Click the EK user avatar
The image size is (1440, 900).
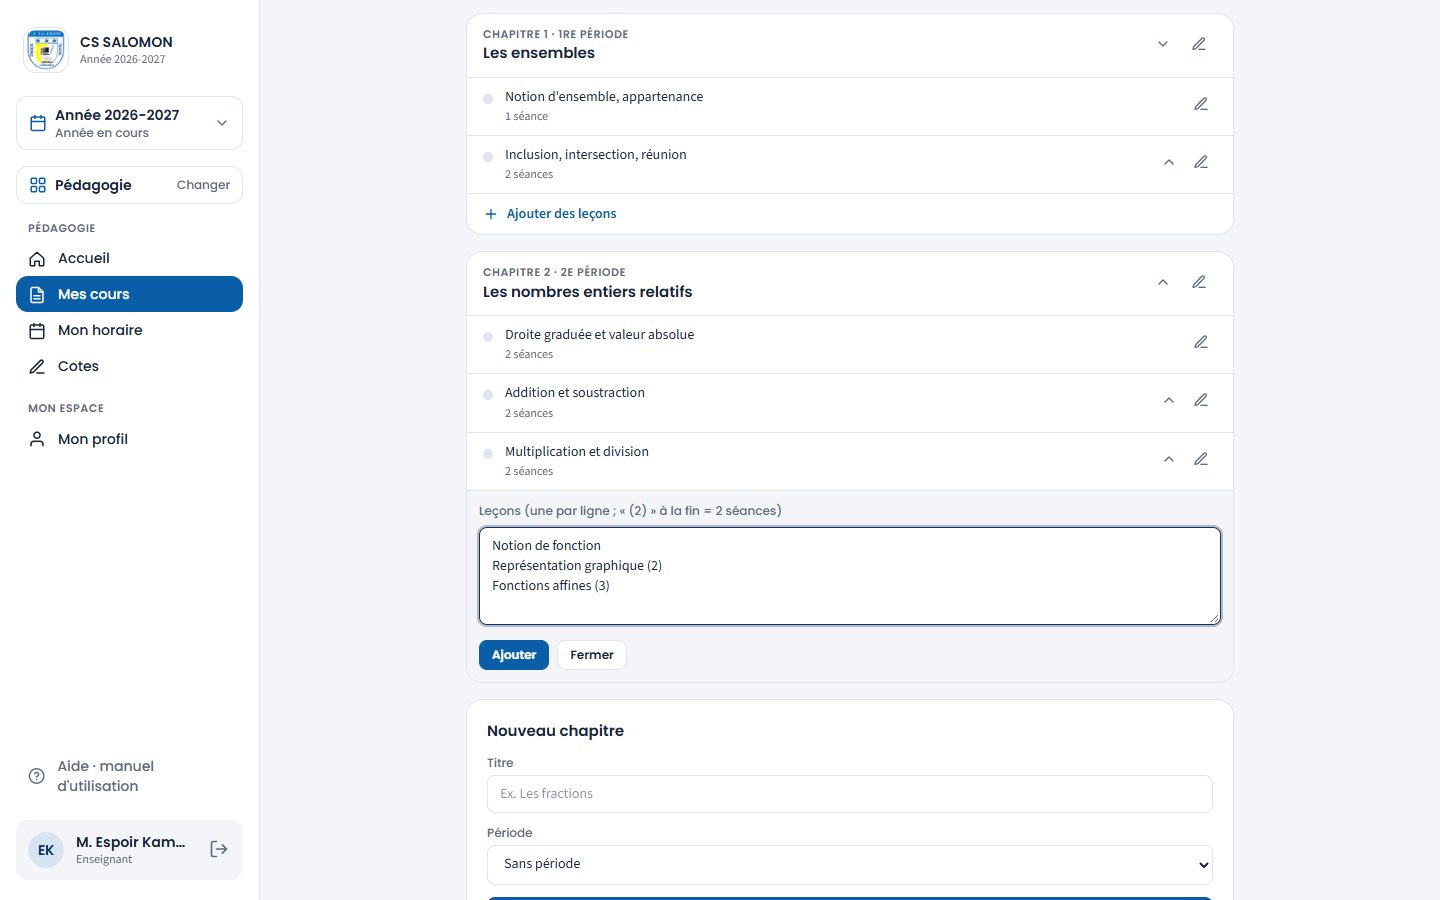click(x=46, y=850)
